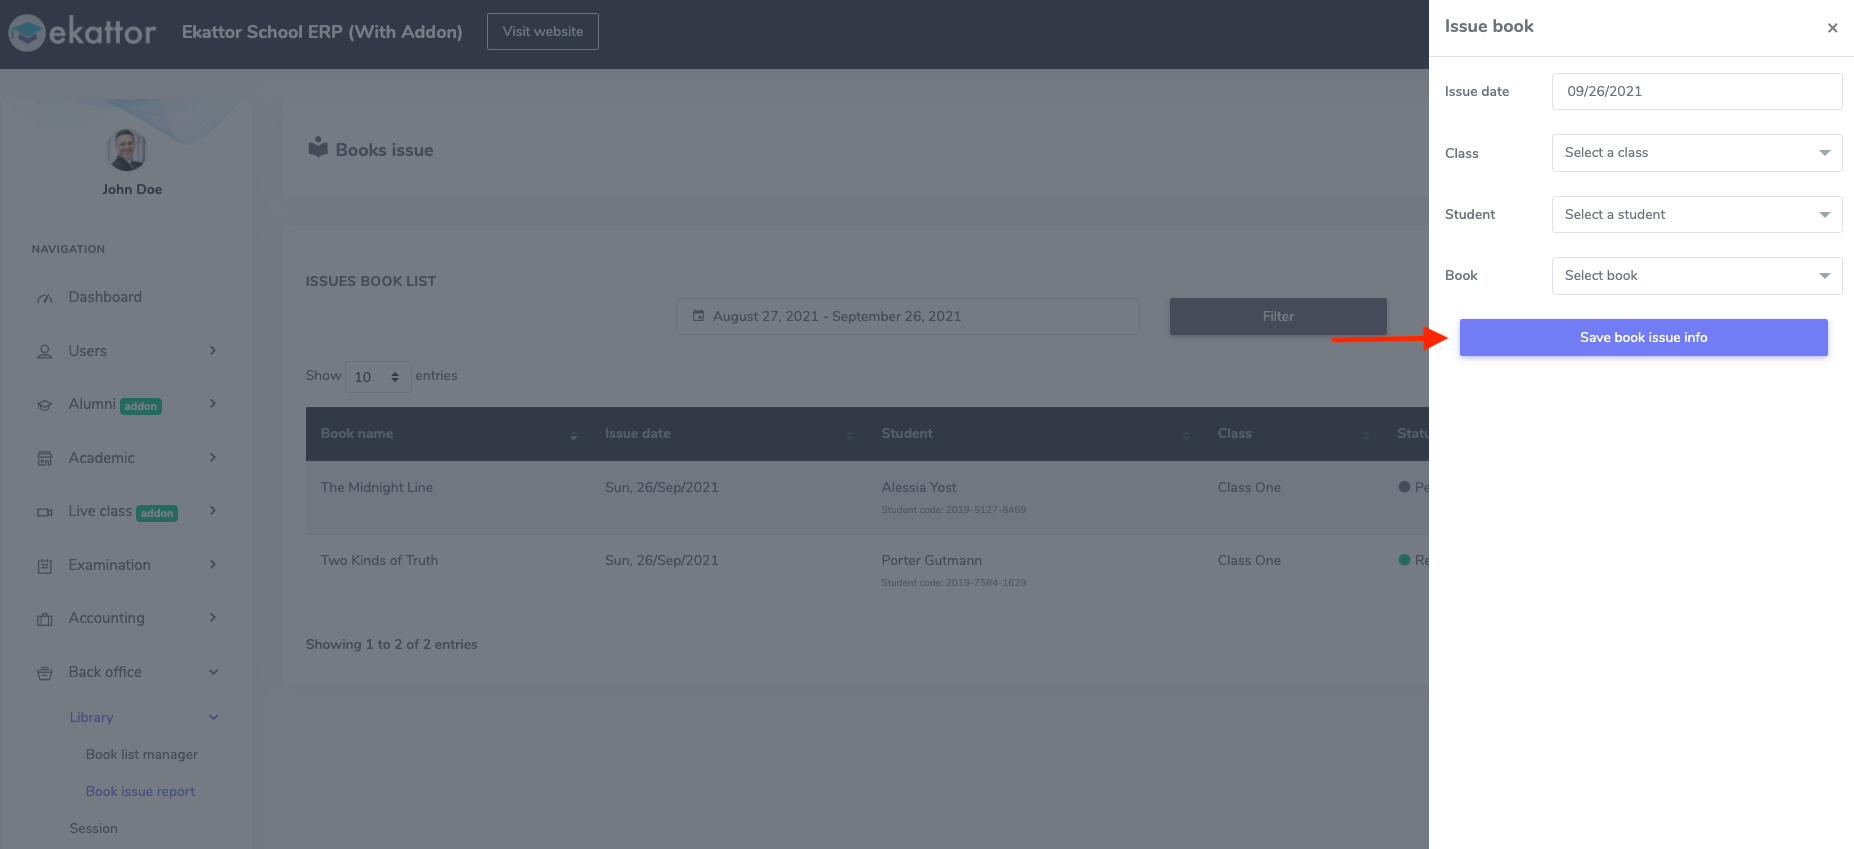Collapse the Library submenu
Image resolution: width=1854 pixels, height=849 pixels.
point(213,717)
